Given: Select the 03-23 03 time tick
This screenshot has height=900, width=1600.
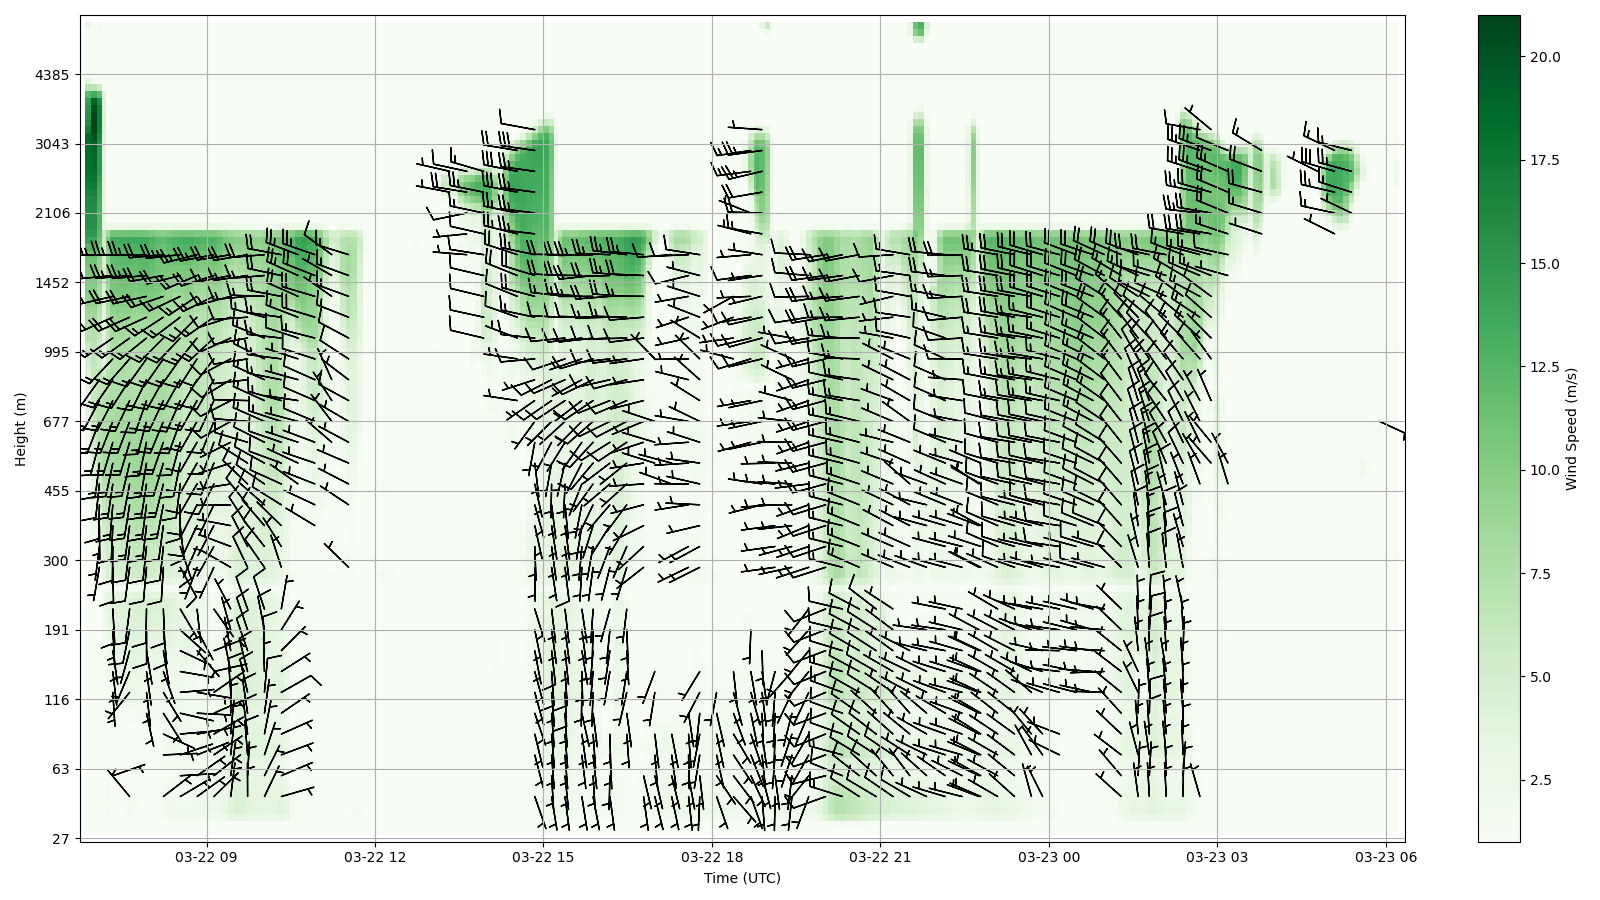Looking at the screenshot, I should [x=1217, y=857].
